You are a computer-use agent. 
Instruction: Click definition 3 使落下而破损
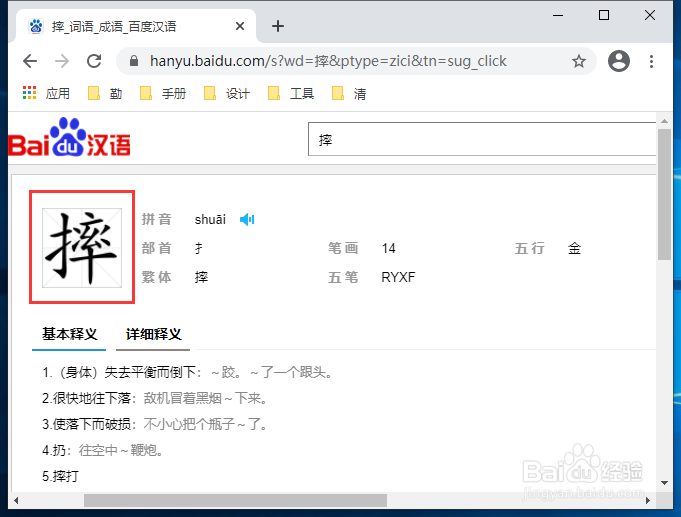click(155, 424)
